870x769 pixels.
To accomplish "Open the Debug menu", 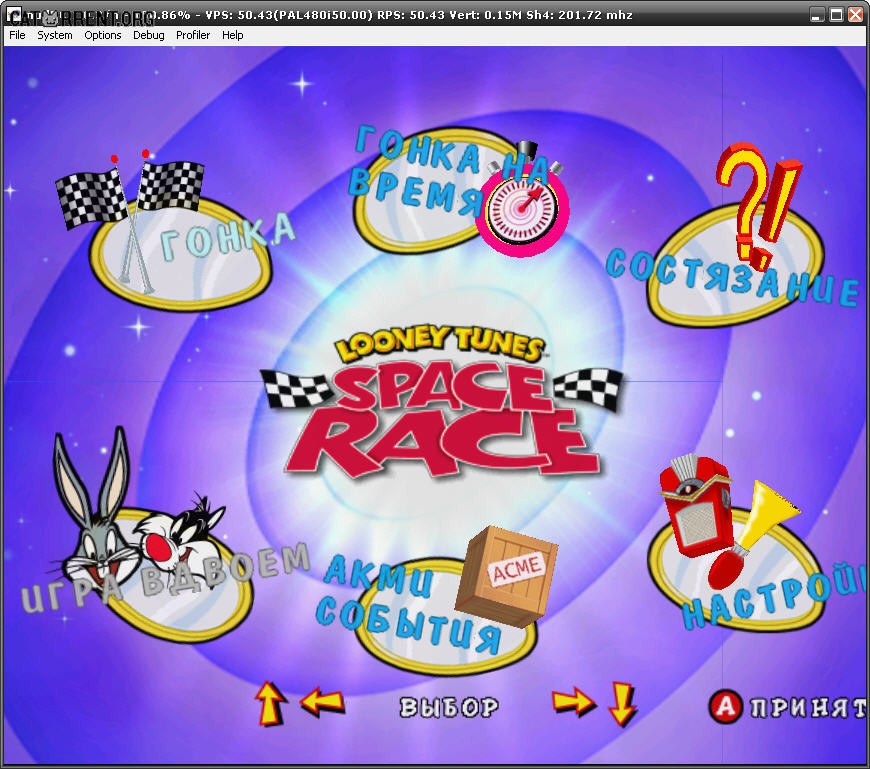I will pyautogui.click(x=149, y=35).
